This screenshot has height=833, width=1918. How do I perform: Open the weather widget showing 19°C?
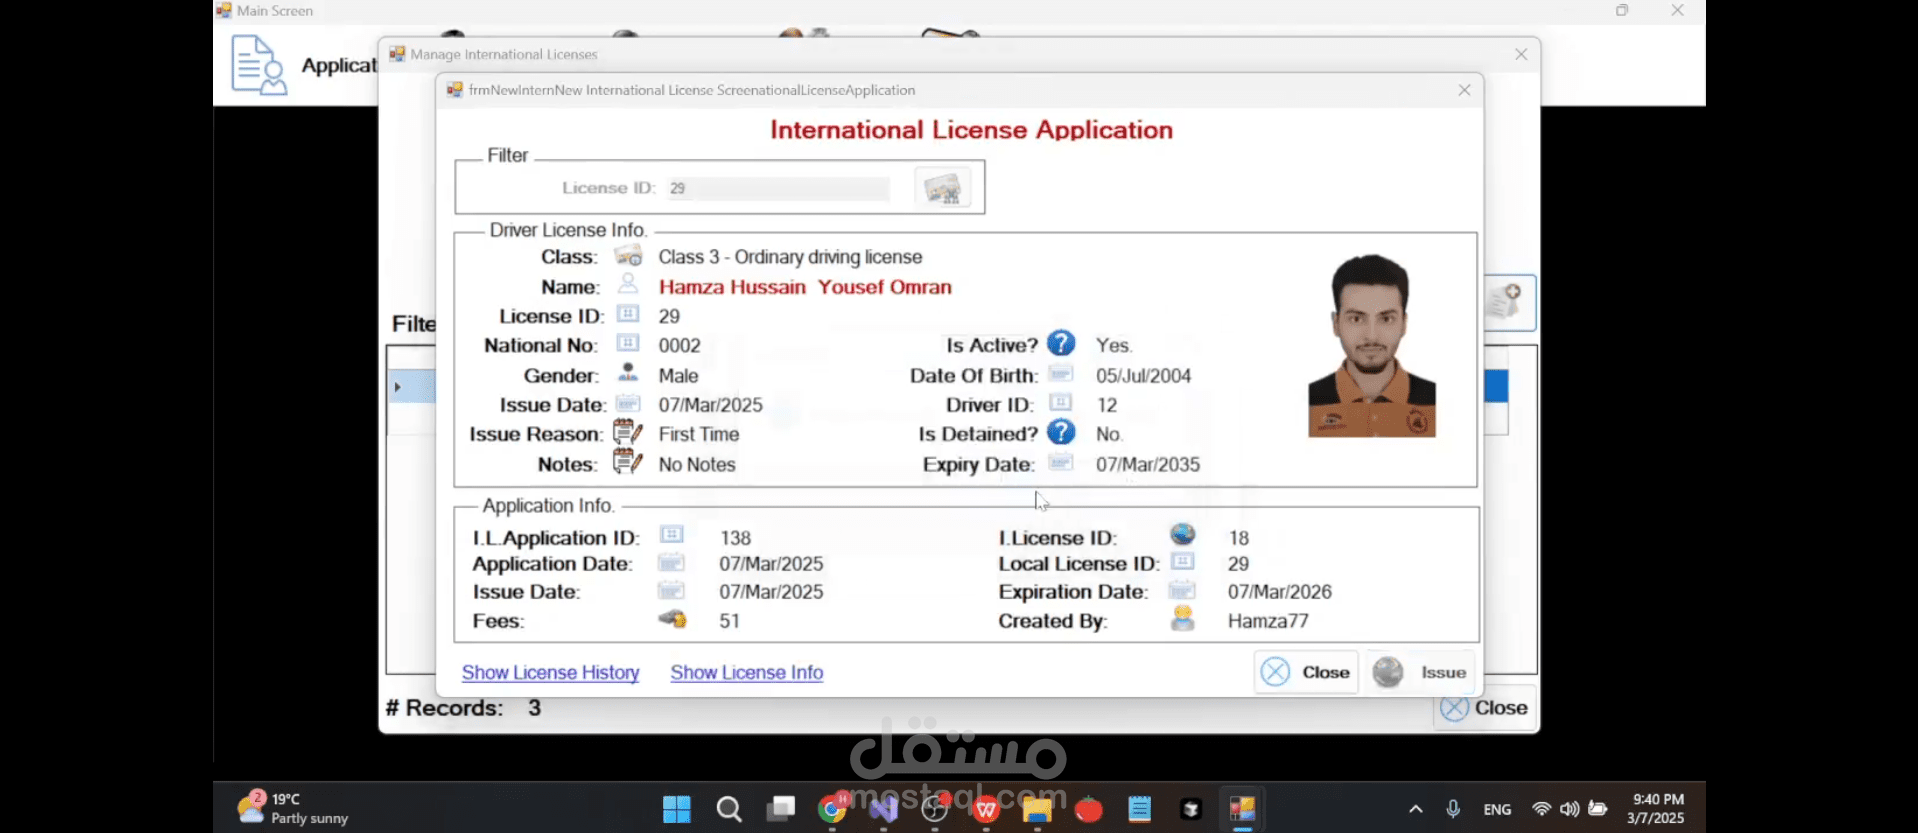(293, 808)
